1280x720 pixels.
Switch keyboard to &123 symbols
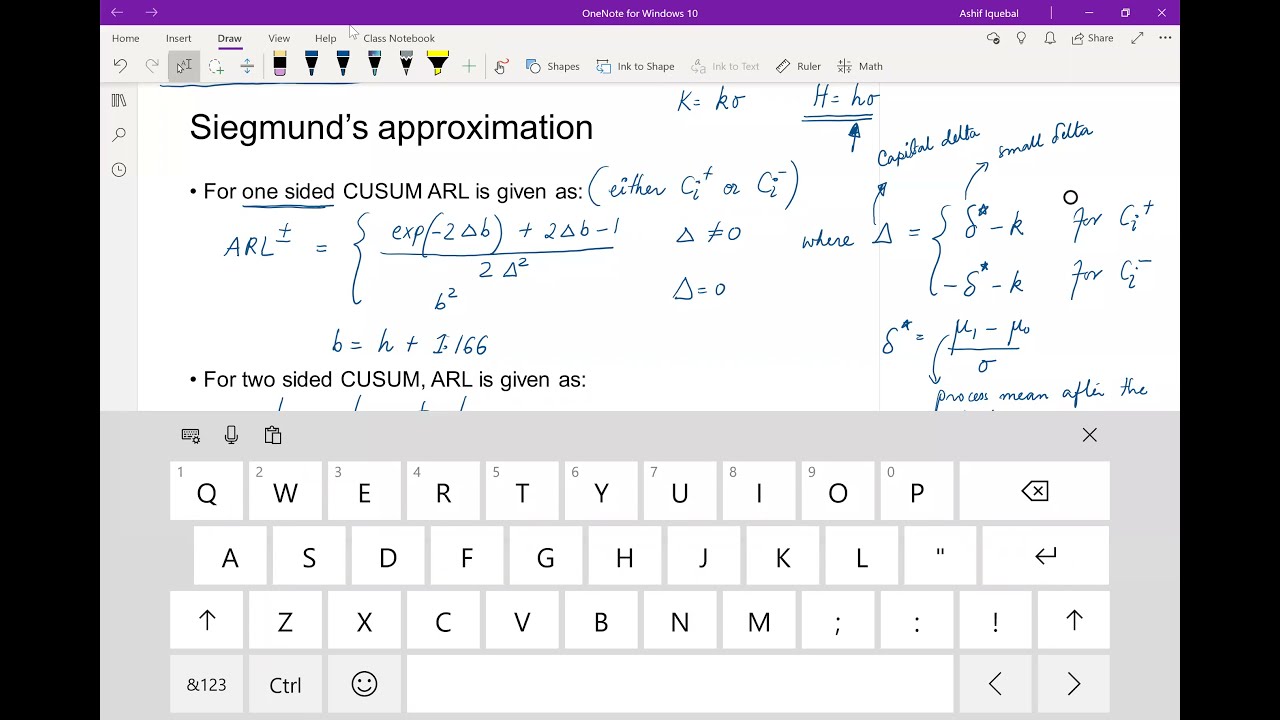(206, 685)
